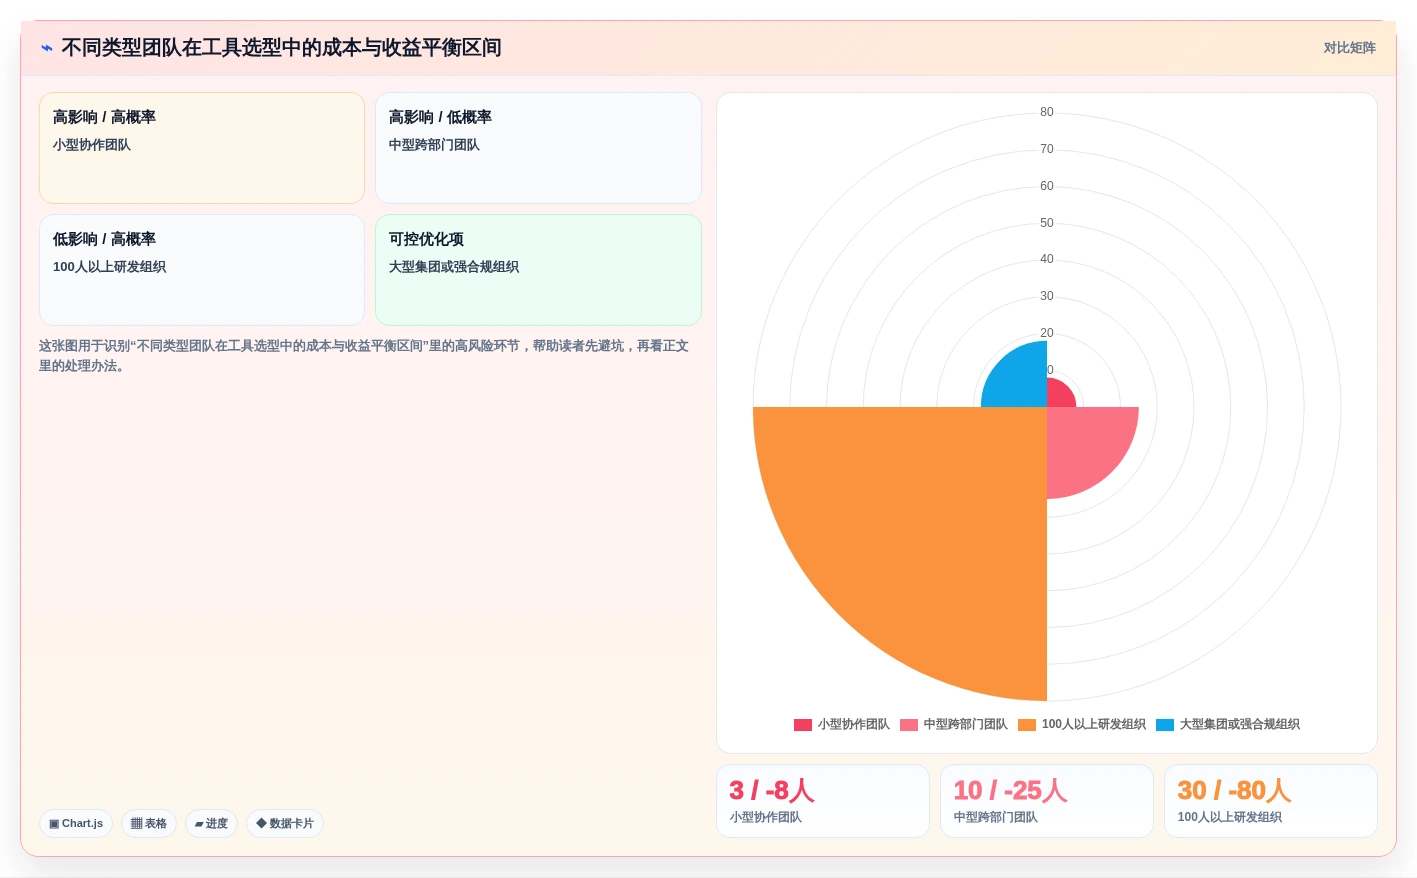Click the axis label 80 on the chart

pyautogui.click(x=1047, y=112)
